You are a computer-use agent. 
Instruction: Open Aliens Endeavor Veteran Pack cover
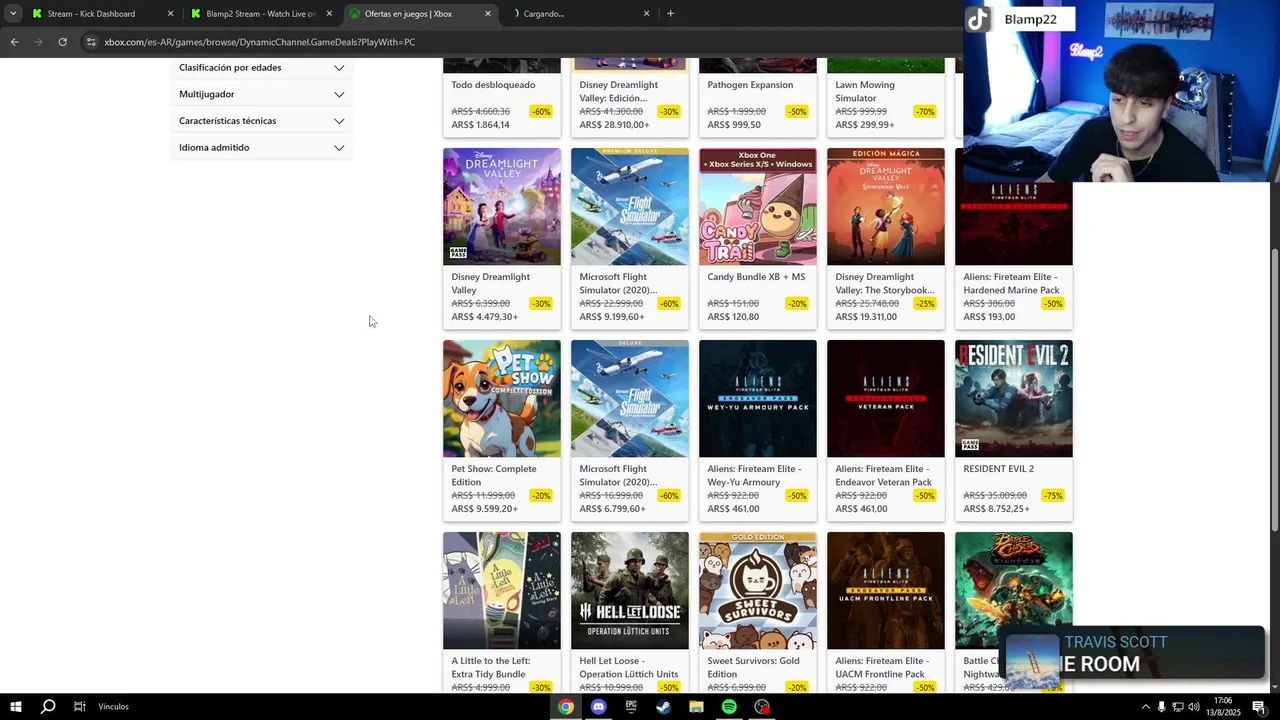click(886, 399)
